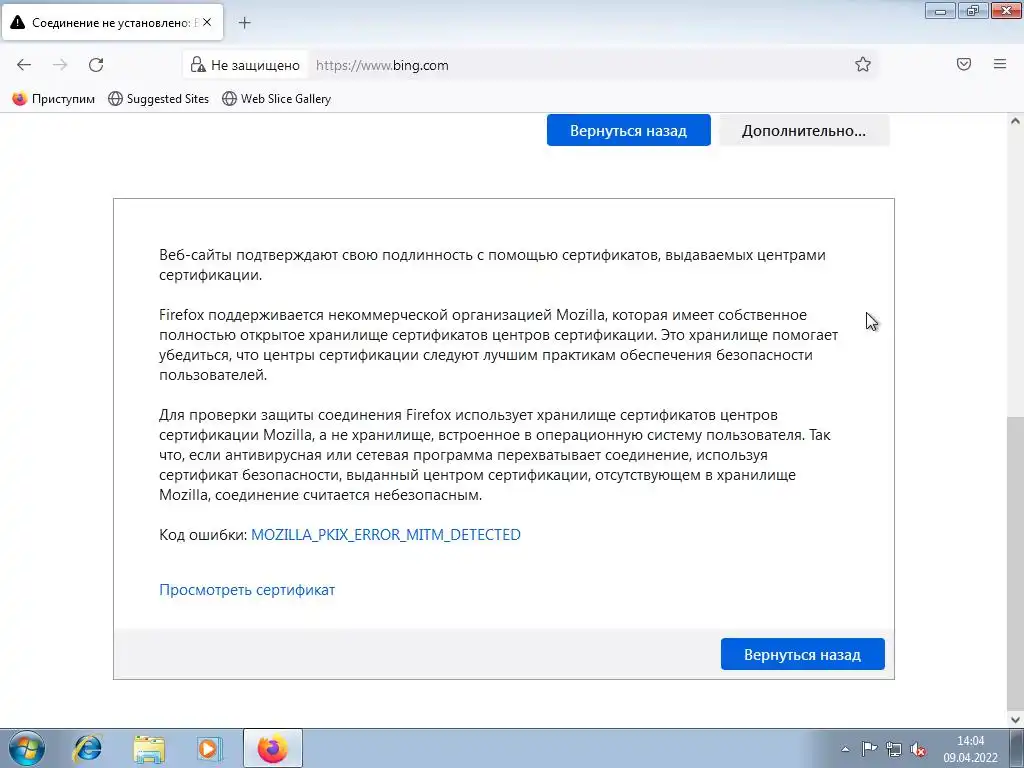Click the forward navigation arrow
The height and width of the screenshot is (768, 1024).
[x=60, y=65]
